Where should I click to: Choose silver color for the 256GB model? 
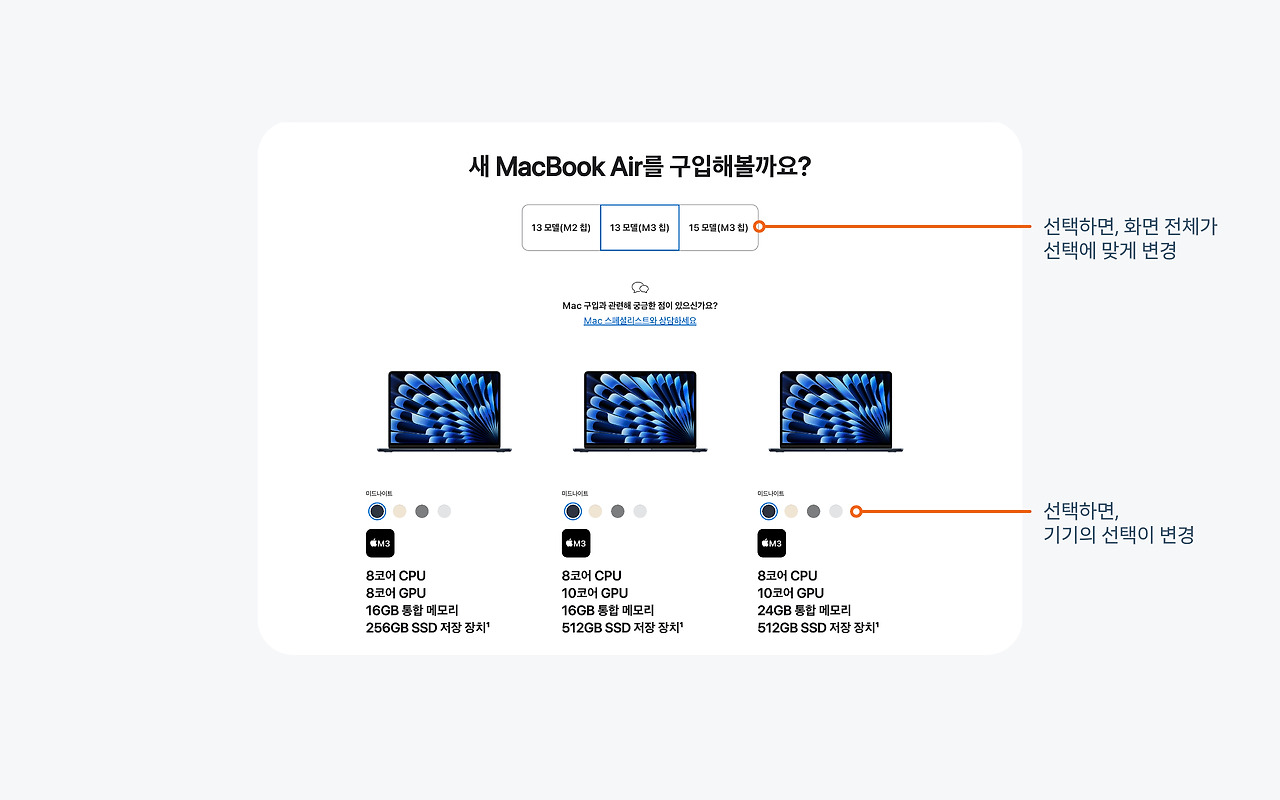click(444, 511)
